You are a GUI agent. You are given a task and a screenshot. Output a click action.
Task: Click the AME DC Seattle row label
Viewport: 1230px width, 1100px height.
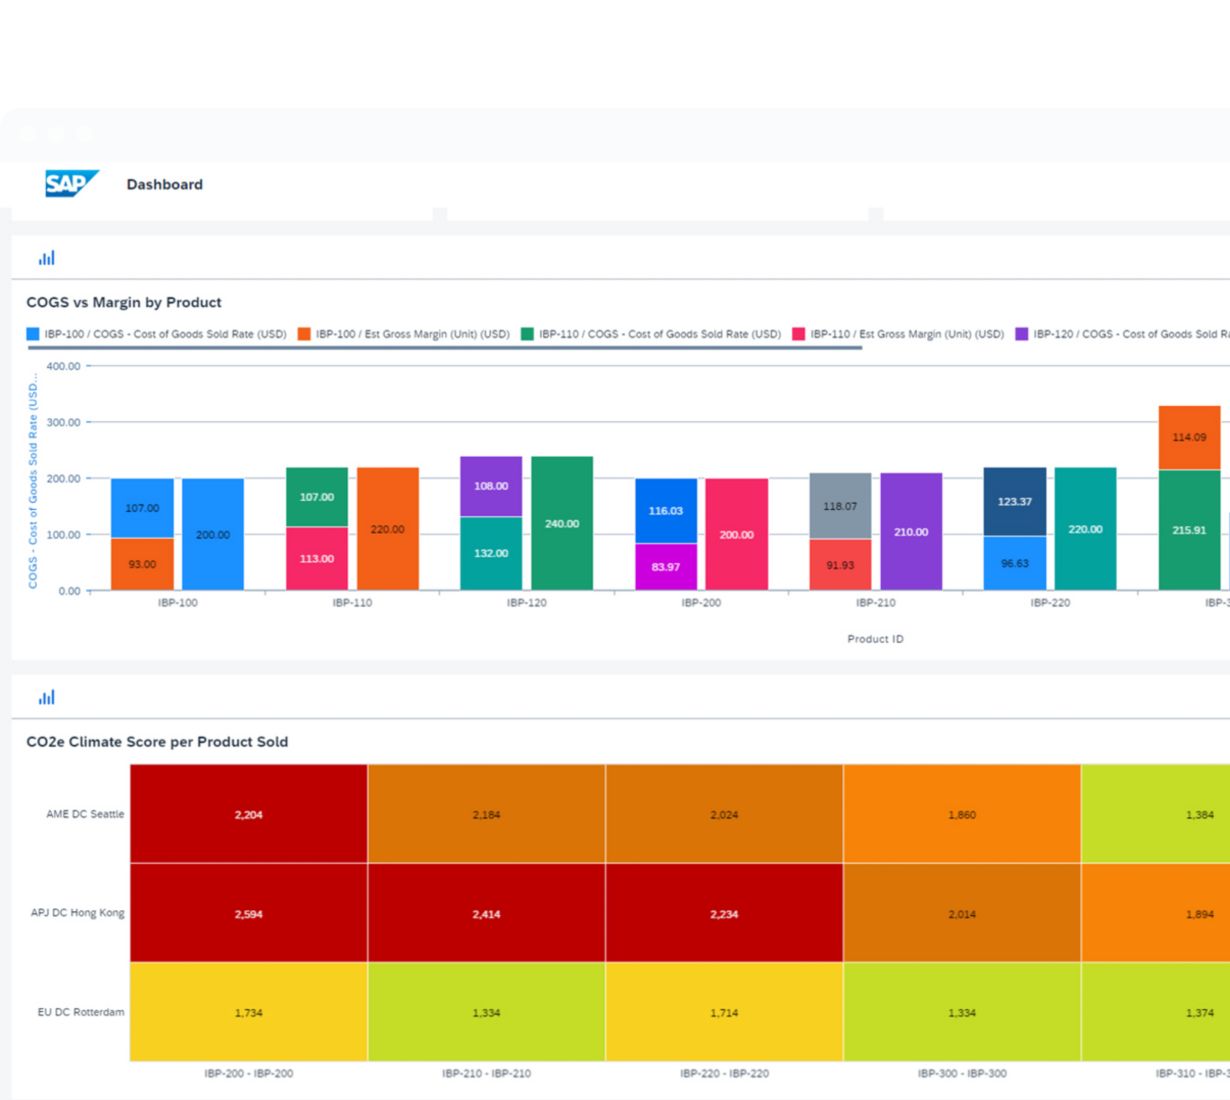pyautogui.click(x=85, y=814)
